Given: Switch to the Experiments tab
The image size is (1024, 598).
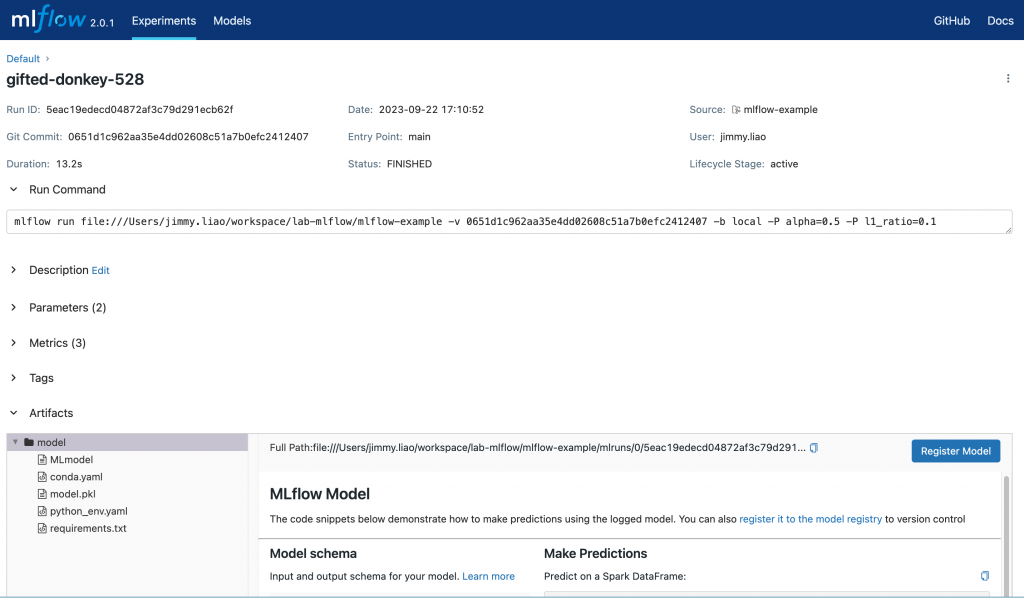Looking at the screenshot, I should [164, 21].
